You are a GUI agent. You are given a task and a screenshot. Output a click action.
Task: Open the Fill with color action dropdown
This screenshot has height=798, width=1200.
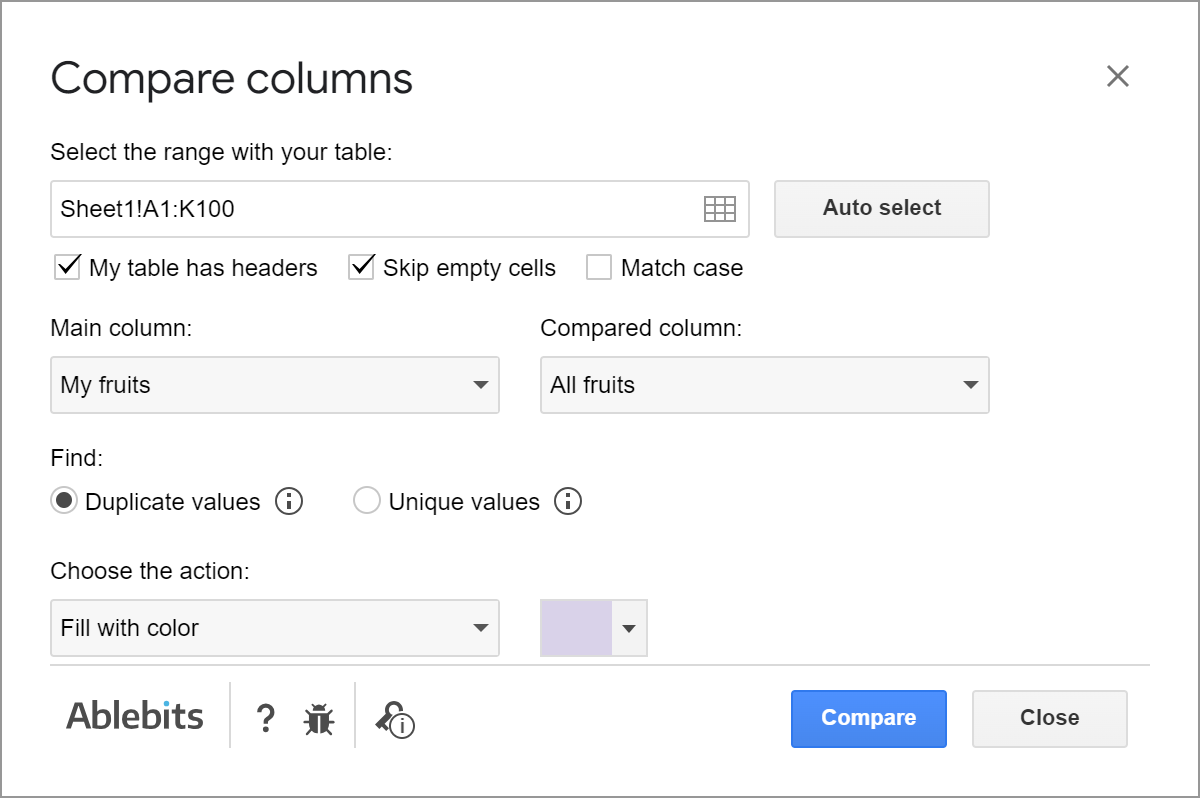pyautogui.click(x=275, y=628)
